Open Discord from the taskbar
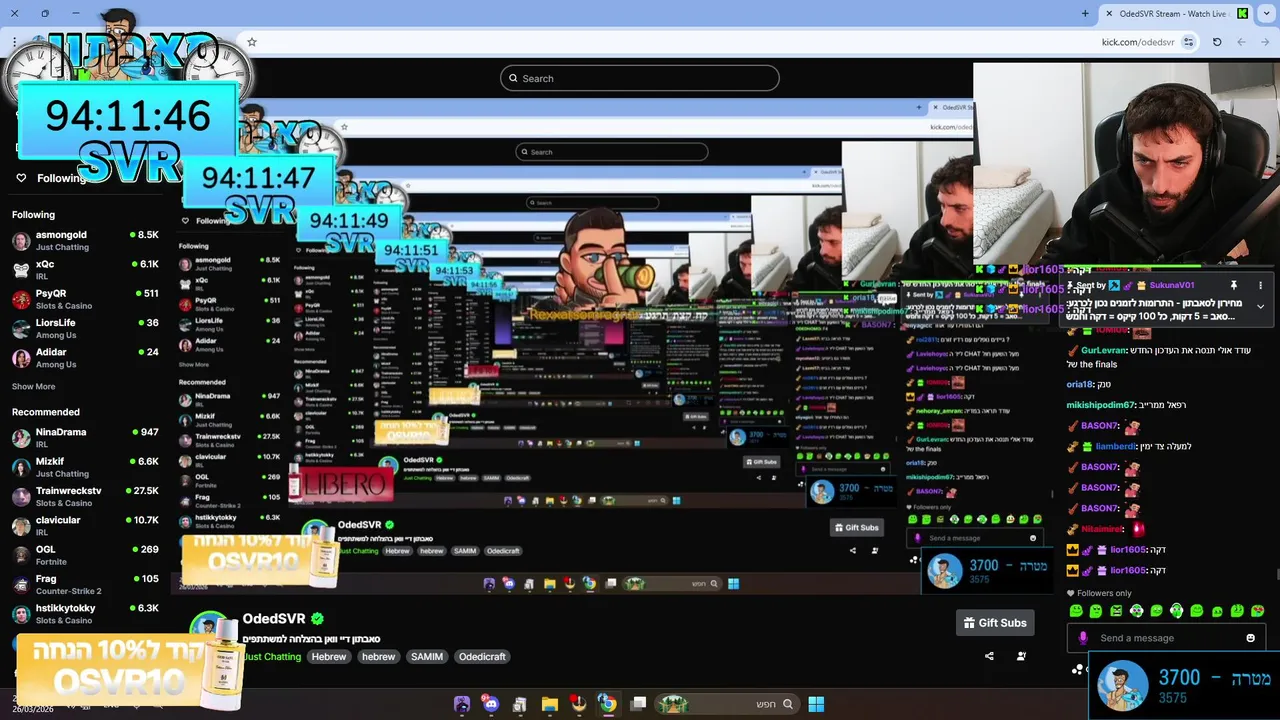Screen dimensions: 1280x720 coord(490,704)
